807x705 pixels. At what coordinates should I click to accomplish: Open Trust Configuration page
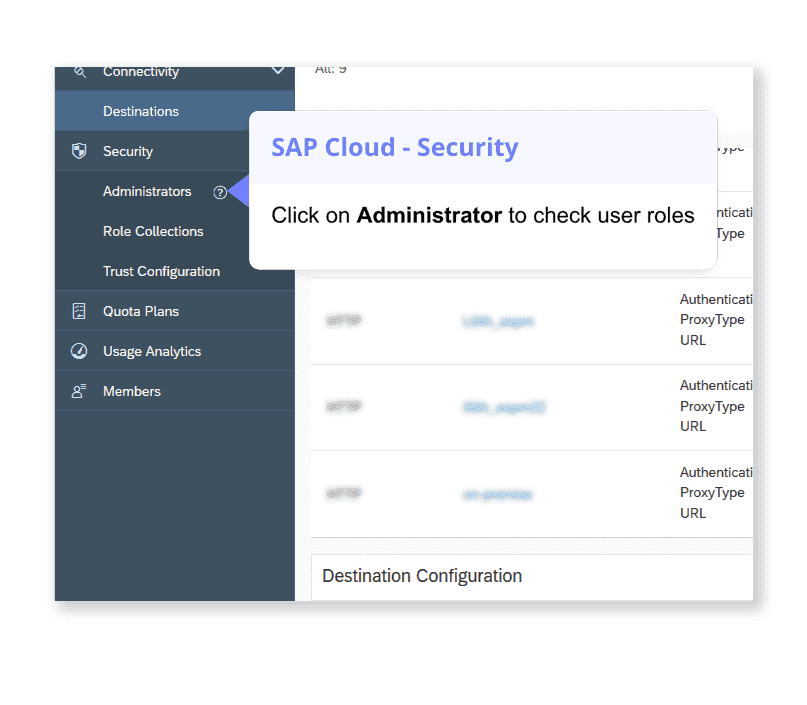point(162,271)
